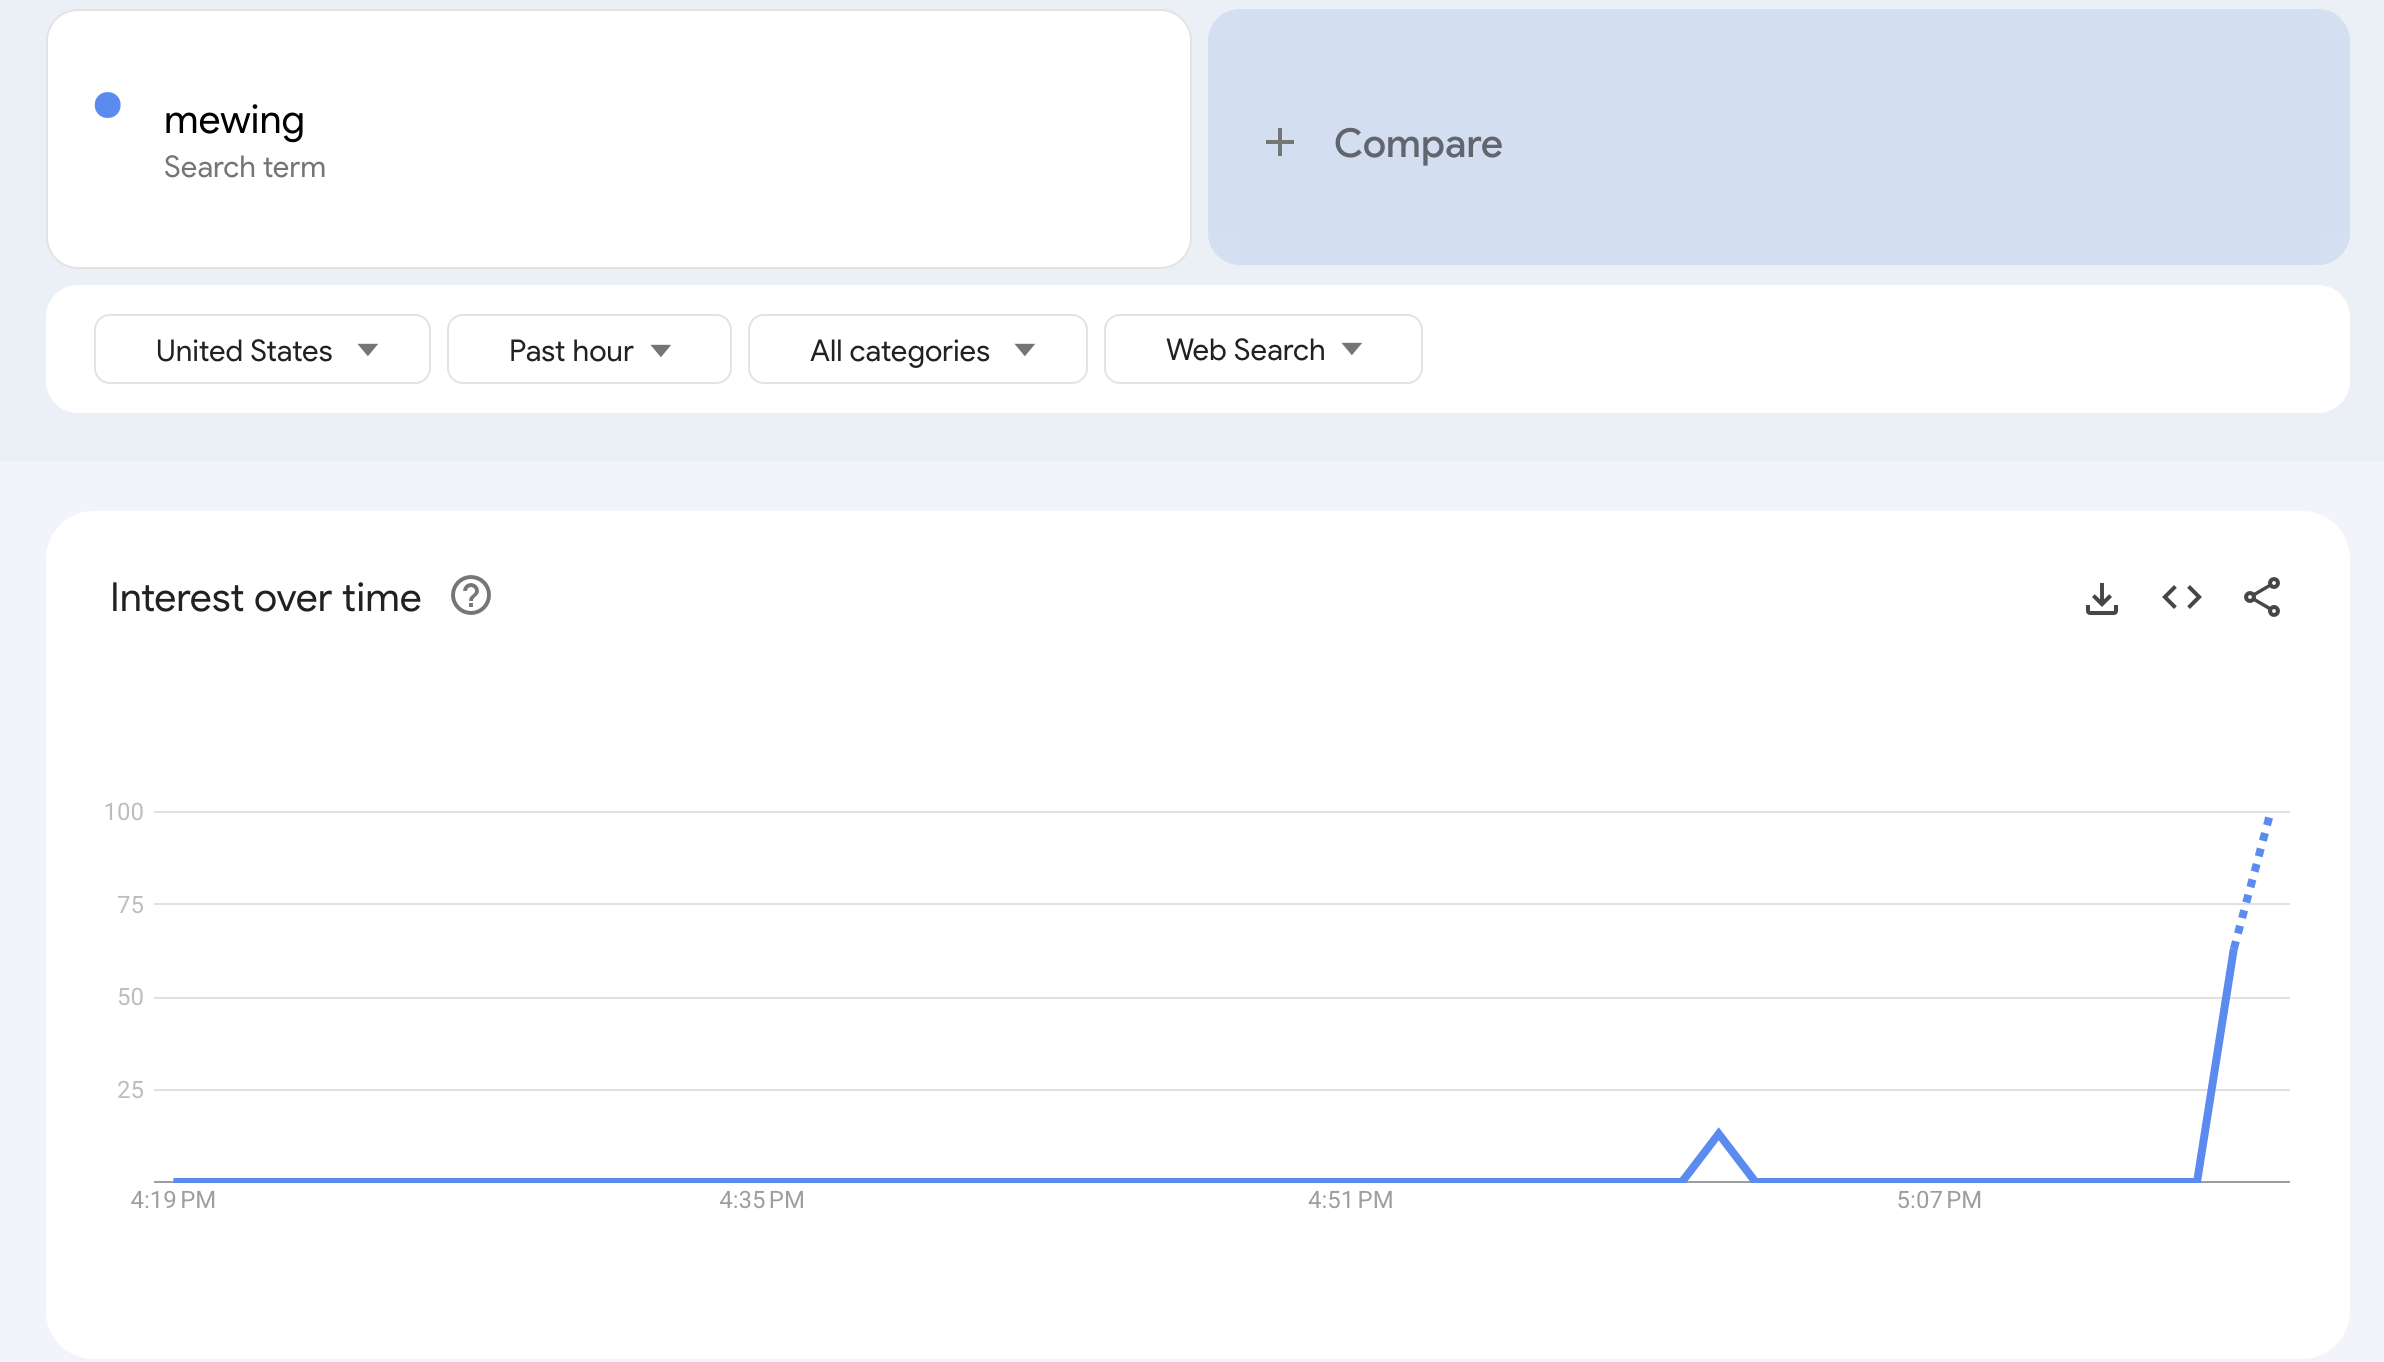The width and height of the screenshot is (2384, 1362).
Task: Click the arrow beside United States
Action: [368, 350]
